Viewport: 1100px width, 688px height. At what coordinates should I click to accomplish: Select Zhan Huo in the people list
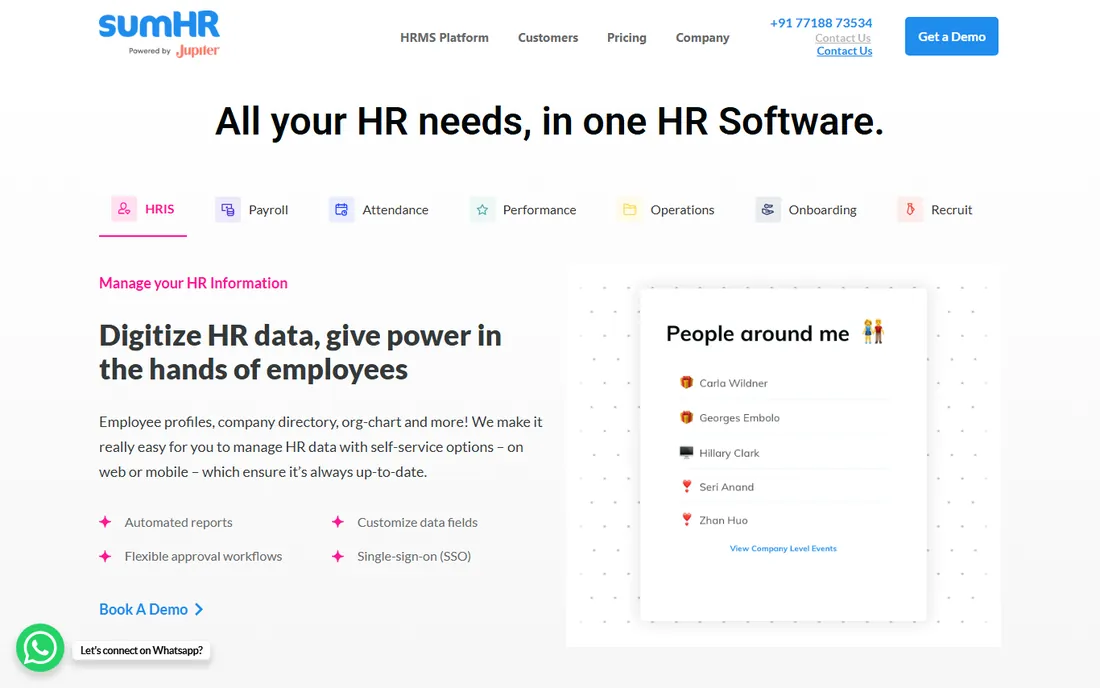point(723,520)
